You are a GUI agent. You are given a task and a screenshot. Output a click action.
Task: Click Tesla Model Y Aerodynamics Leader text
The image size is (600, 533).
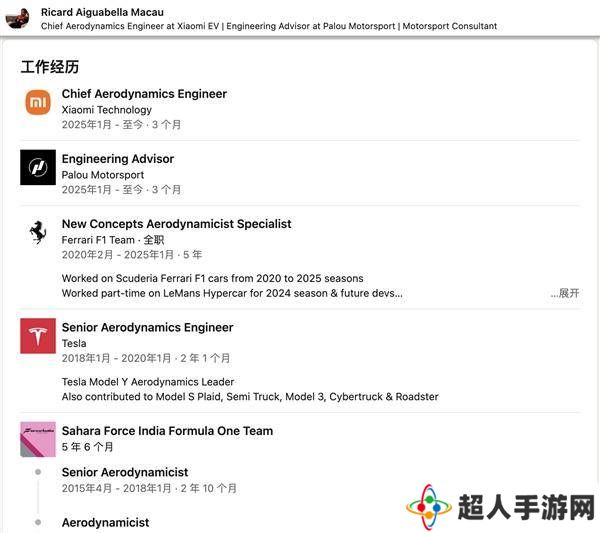click(148, 382)
